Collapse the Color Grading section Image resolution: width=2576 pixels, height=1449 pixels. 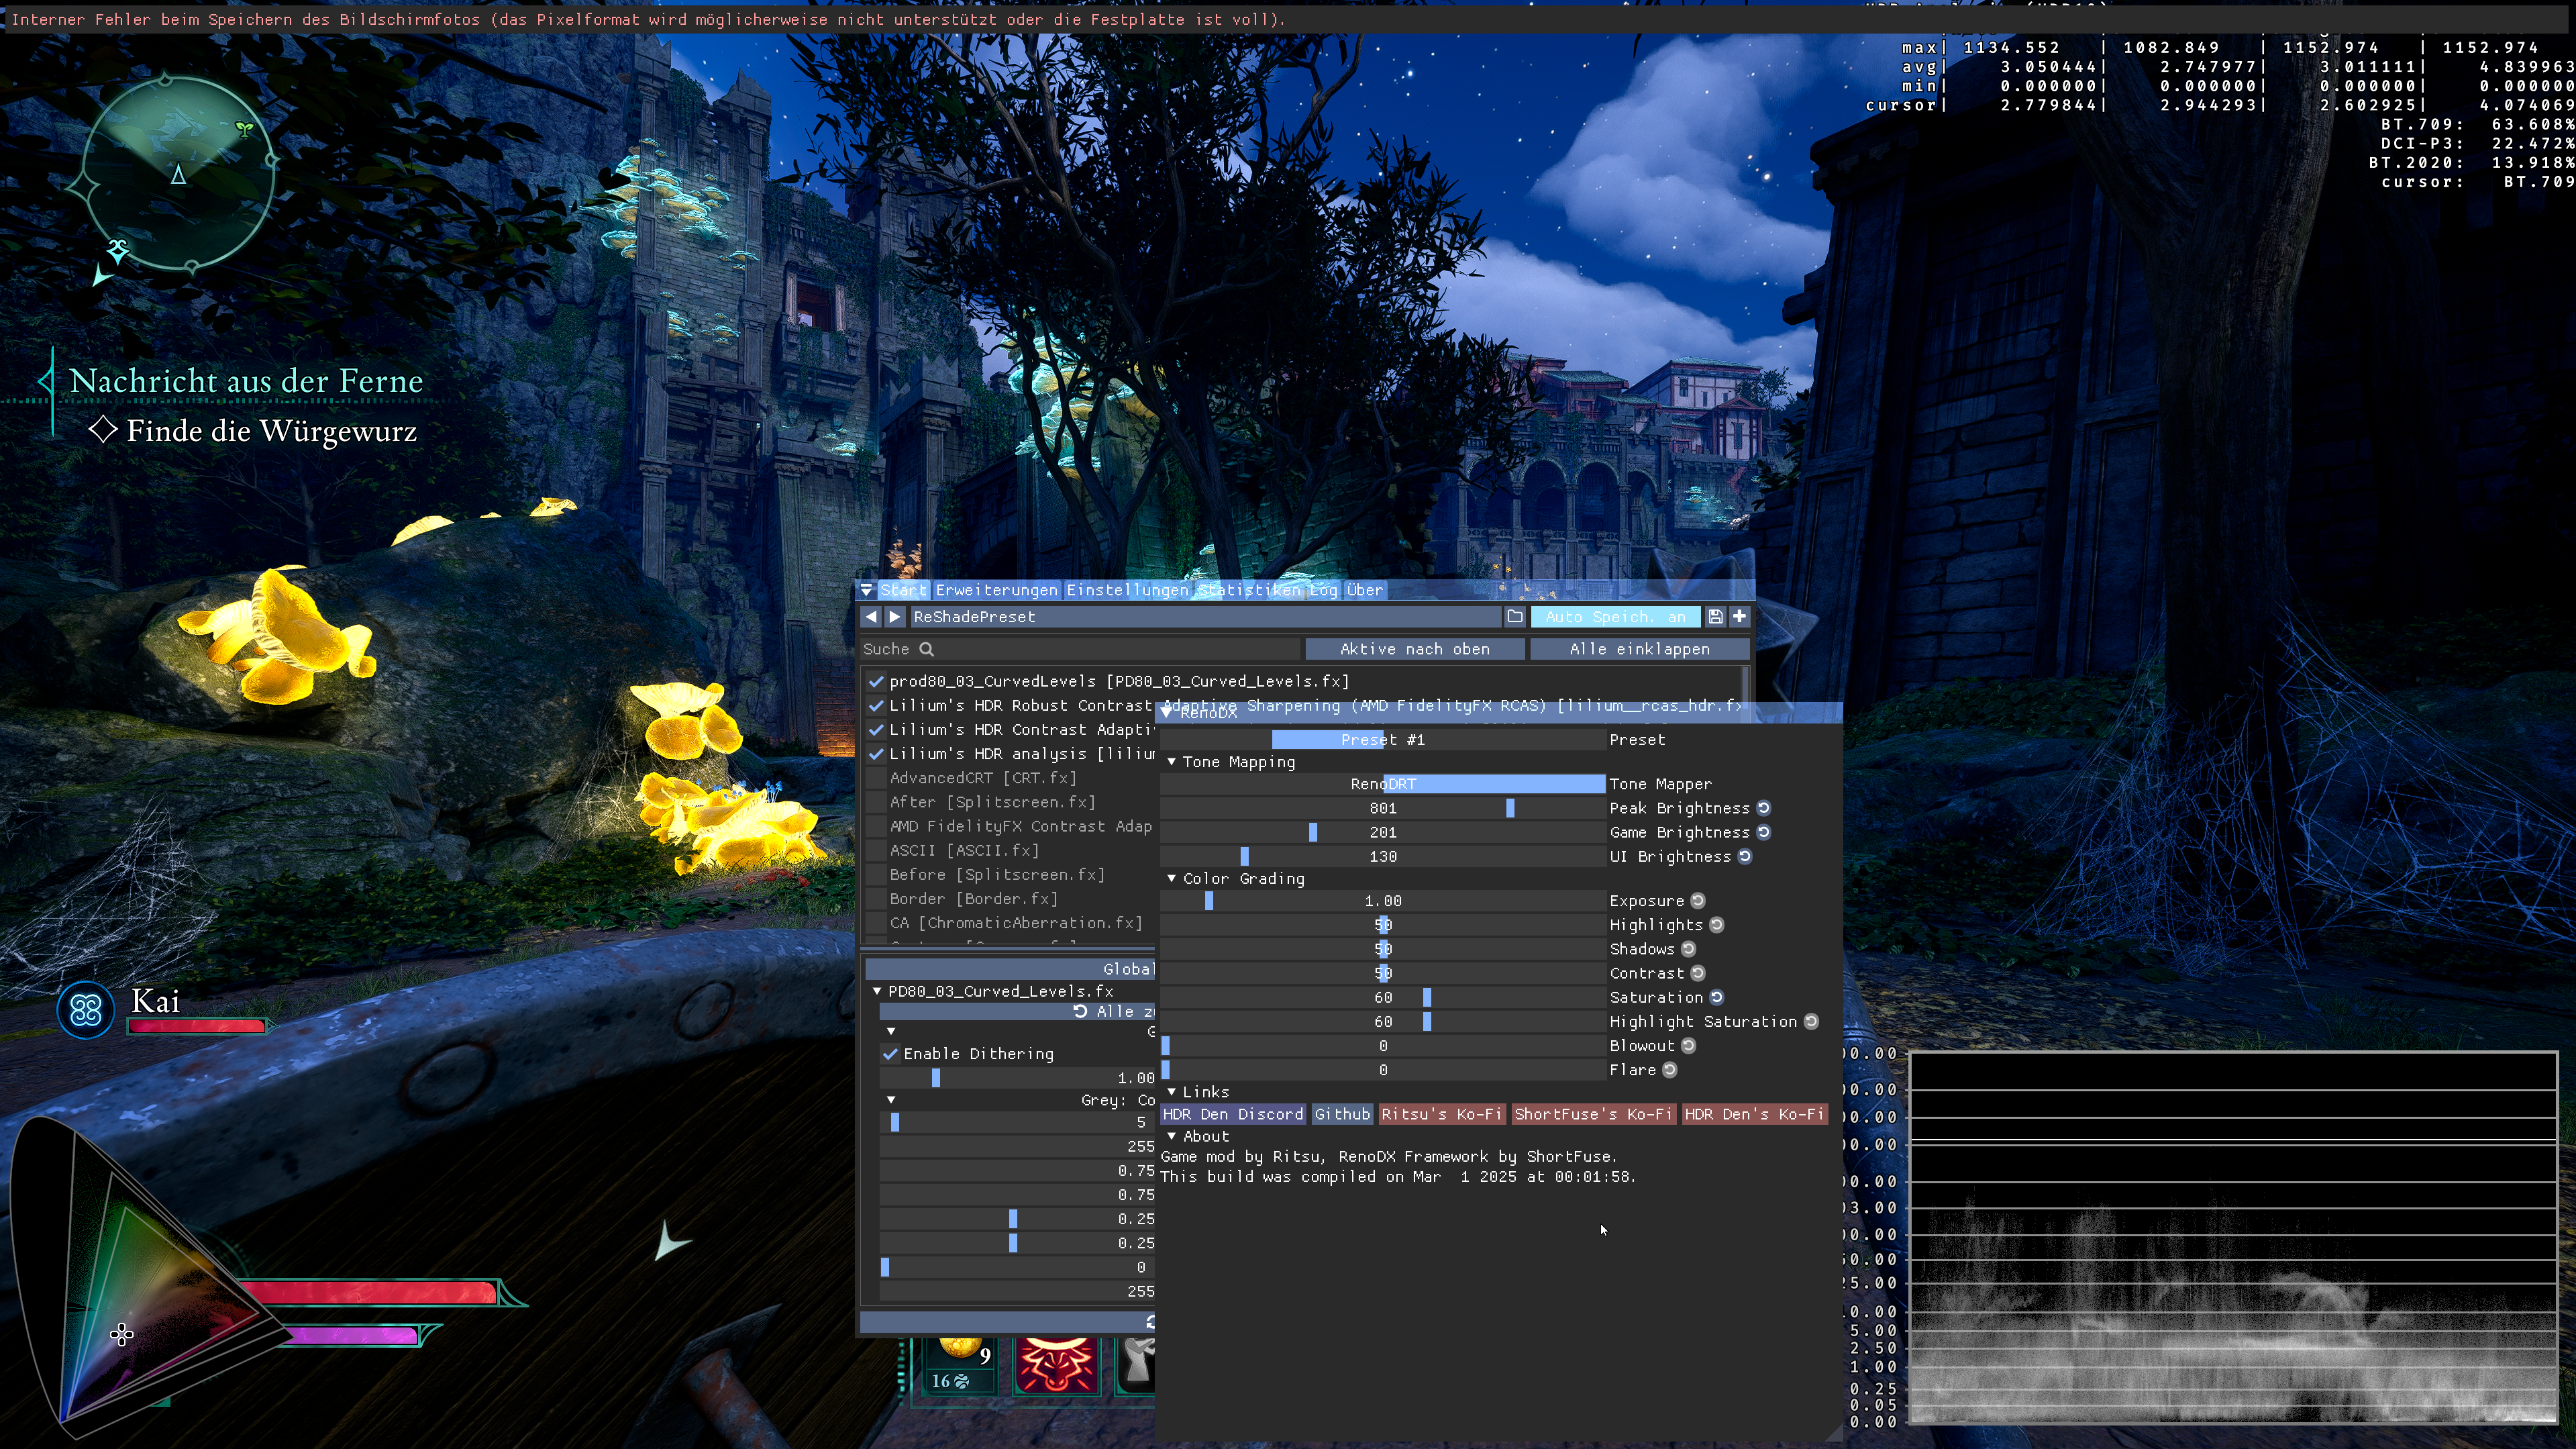tap(1172, 878)
